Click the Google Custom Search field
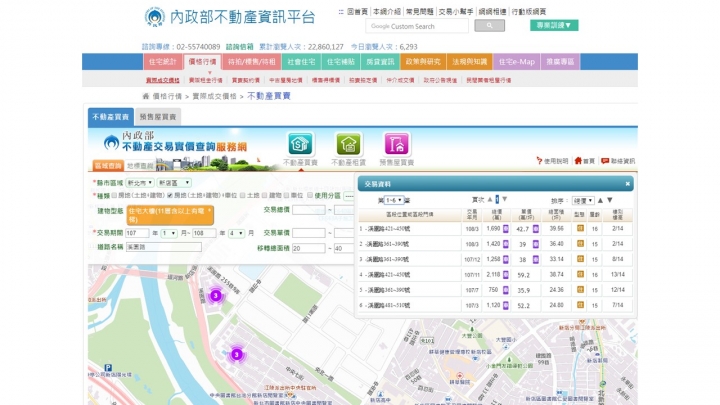The width and height of the screenshot is (720, 405). tap(417, 26)
